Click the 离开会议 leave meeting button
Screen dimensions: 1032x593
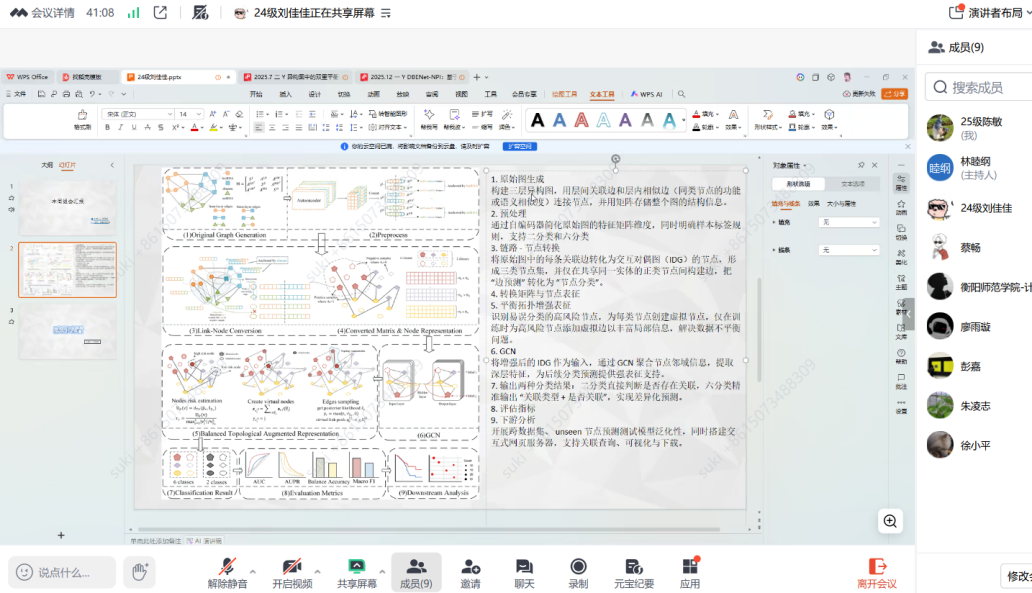click(877, 572)
